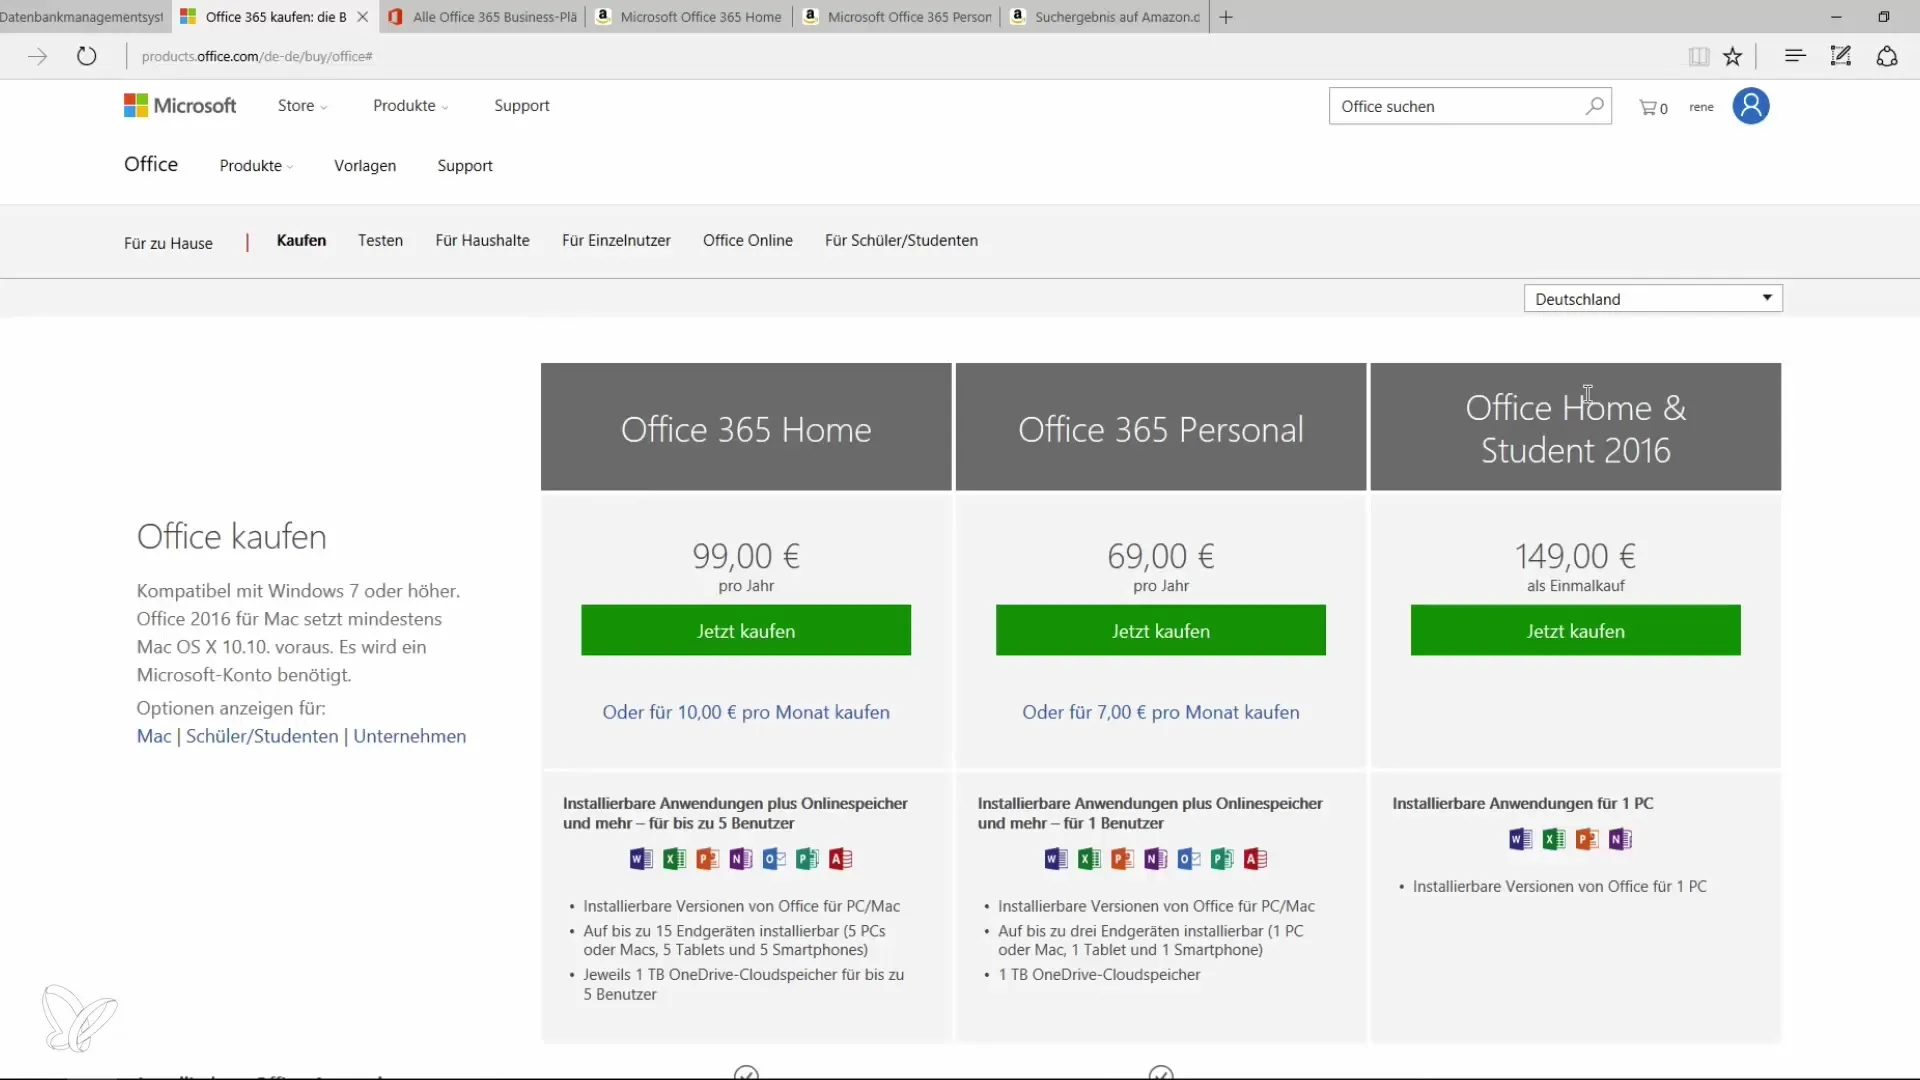This screenshot has width=1920, height=1080.
Task: Click the Make a Web Note icon
Action: [1841, 56]
